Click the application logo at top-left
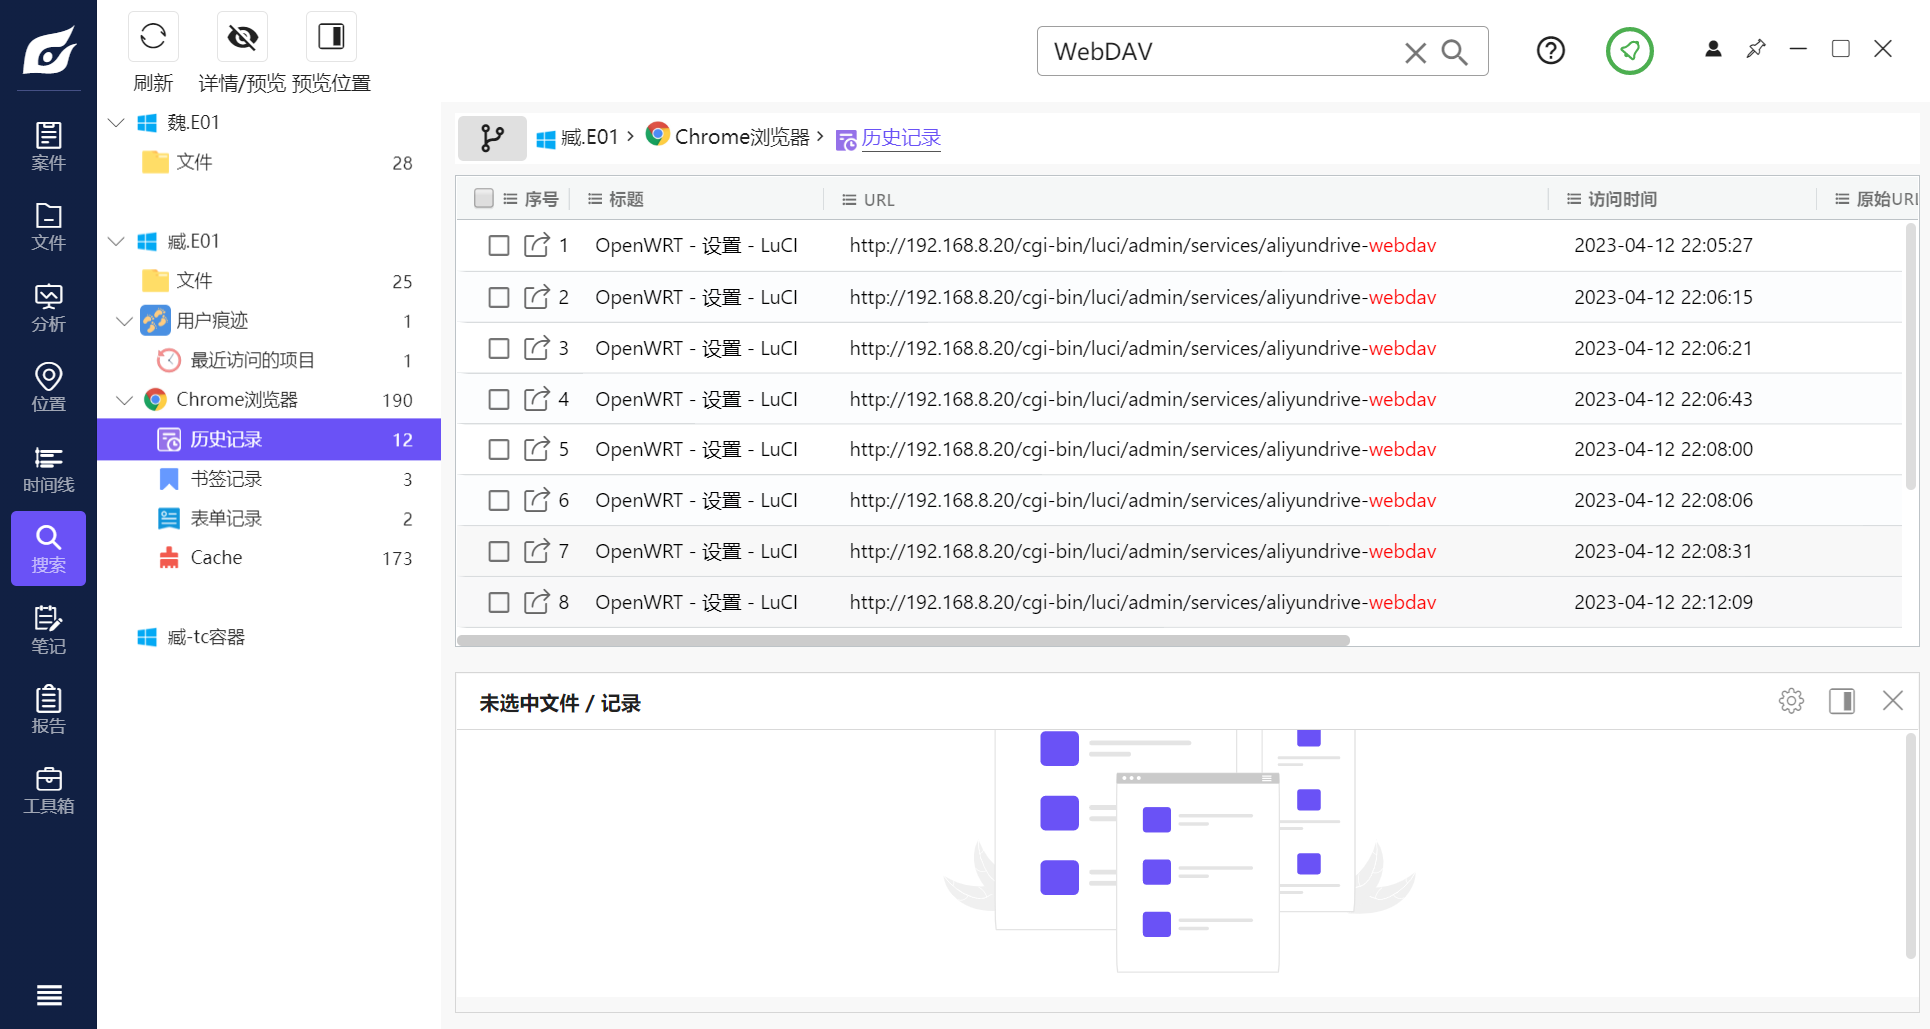1930x1029 pixels. click(49, 50)
